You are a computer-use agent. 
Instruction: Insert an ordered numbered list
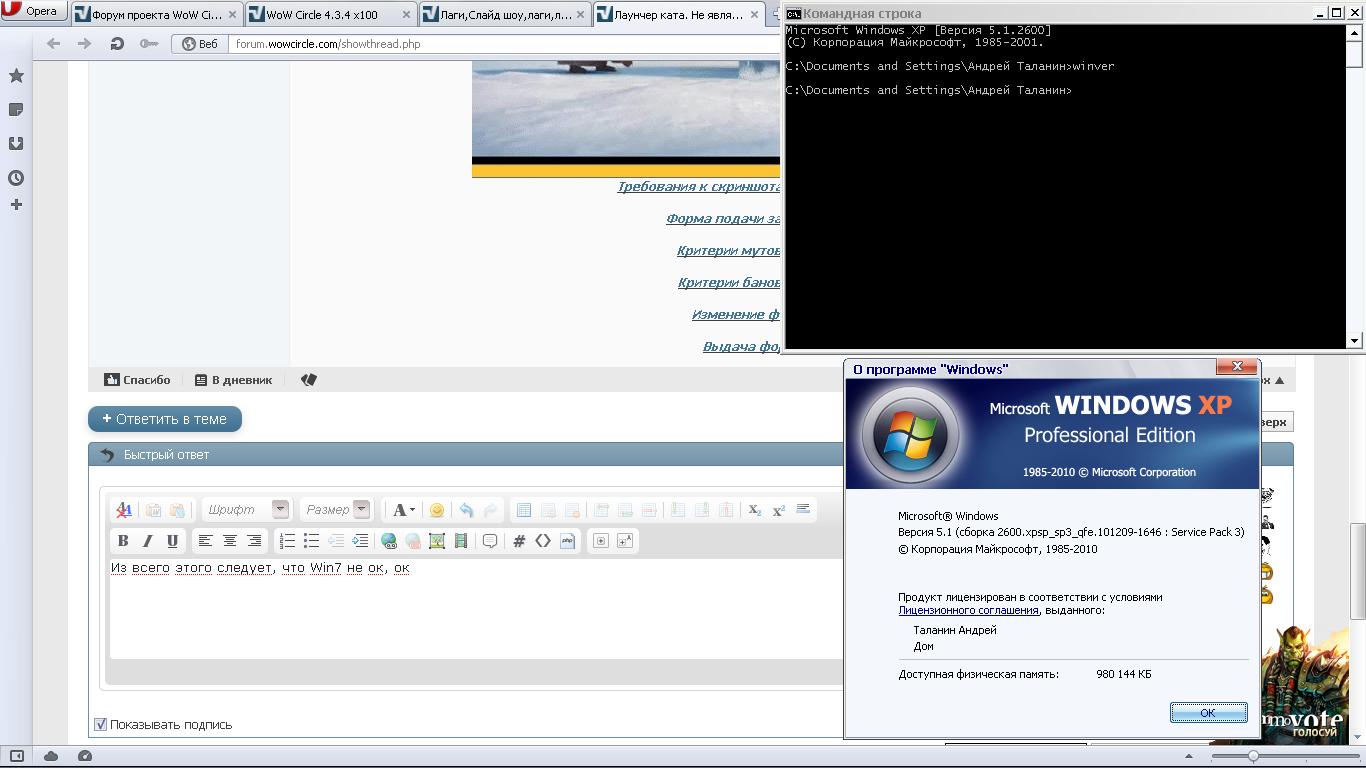pyautogui.click(x=287, y=541)
